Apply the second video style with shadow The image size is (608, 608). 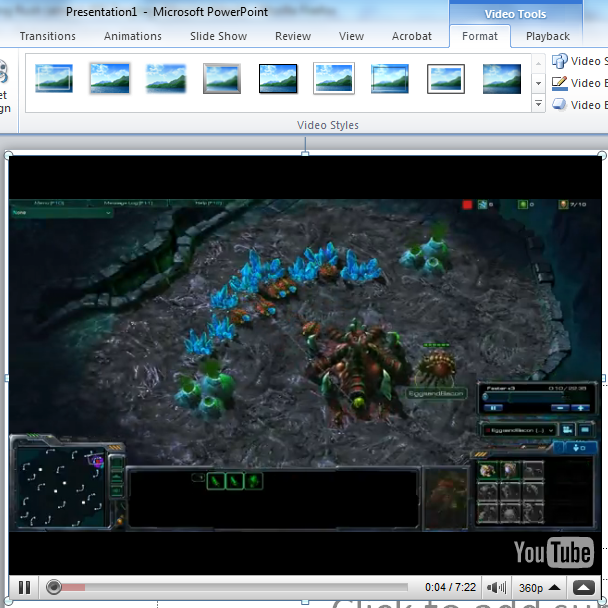point(110,79)
